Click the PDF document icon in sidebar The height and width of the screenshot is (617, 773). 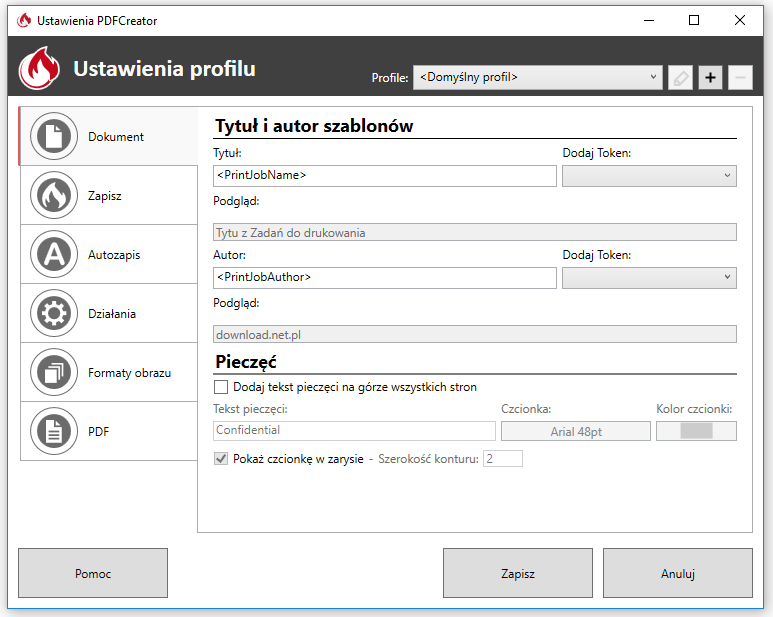click(x=54, y=432)
